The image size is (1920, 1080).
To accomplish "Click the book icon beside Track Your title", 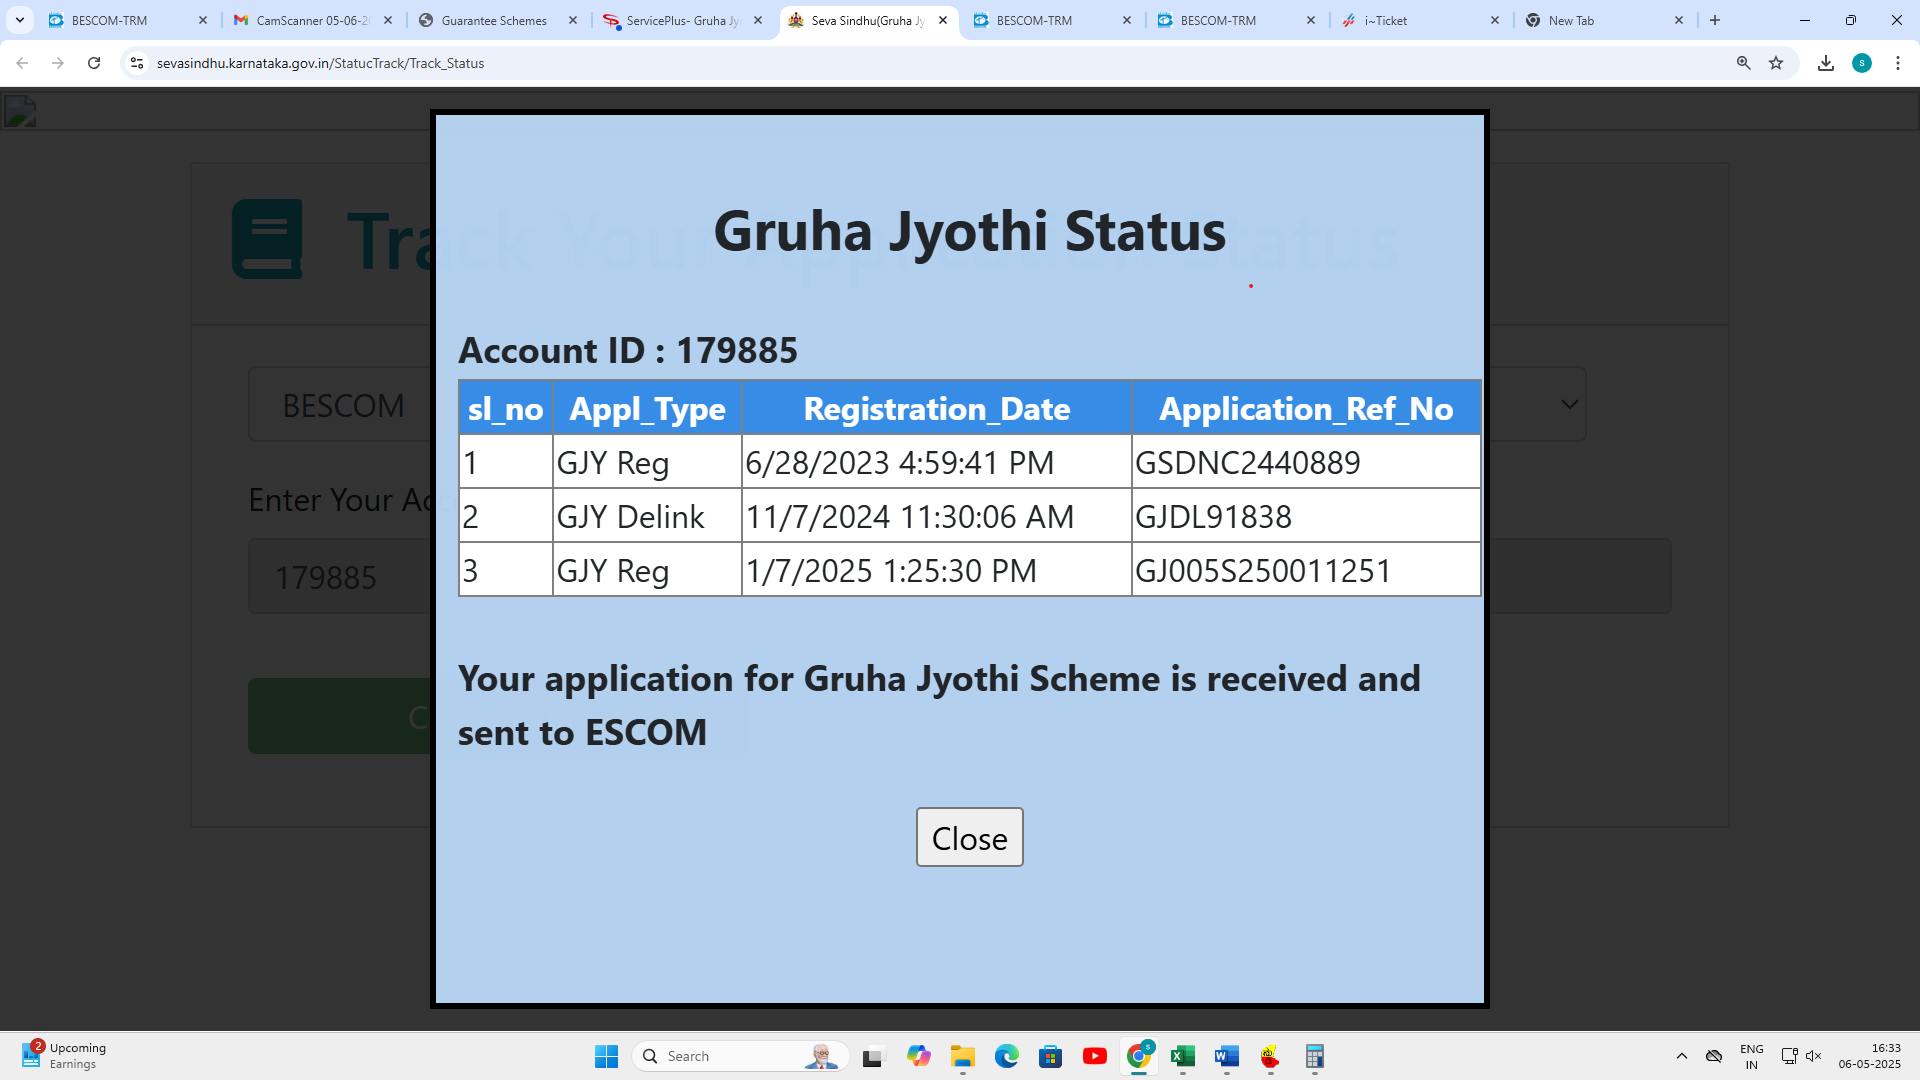I will (x=267, y=239).
